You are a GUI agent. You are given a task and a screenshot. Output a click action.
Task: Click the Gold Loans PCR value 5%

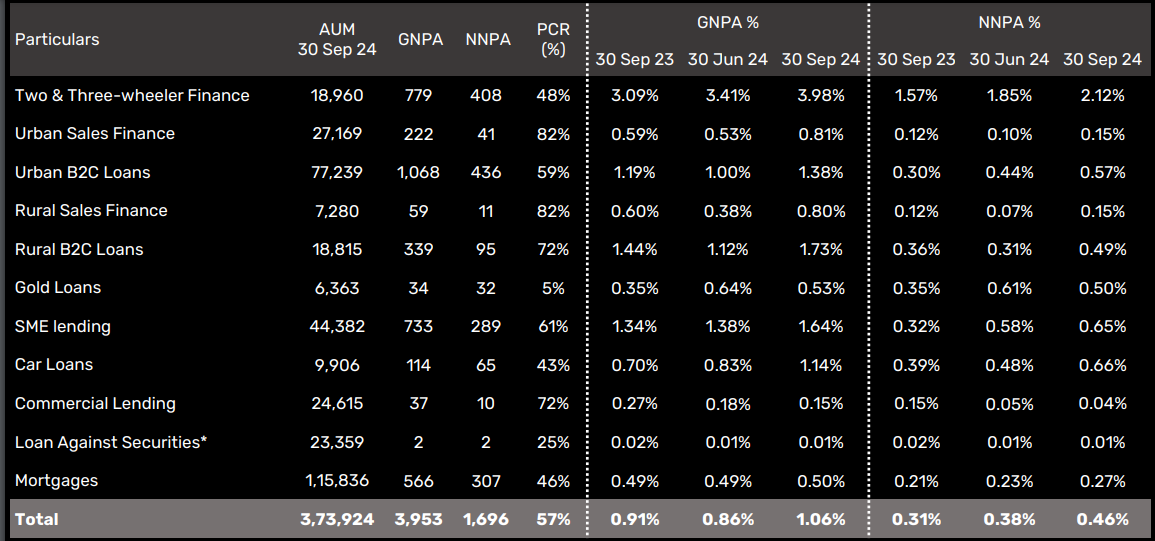point(553,288)
